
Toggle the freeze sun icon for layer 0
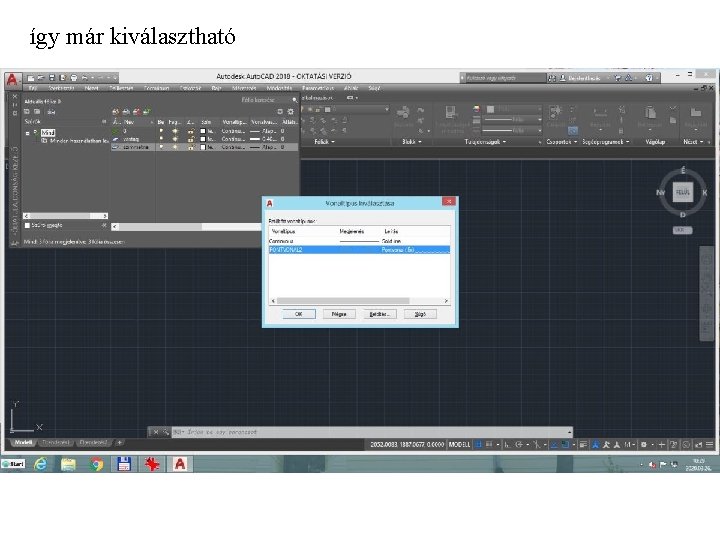pyautogui.click(x=175, y=131)
